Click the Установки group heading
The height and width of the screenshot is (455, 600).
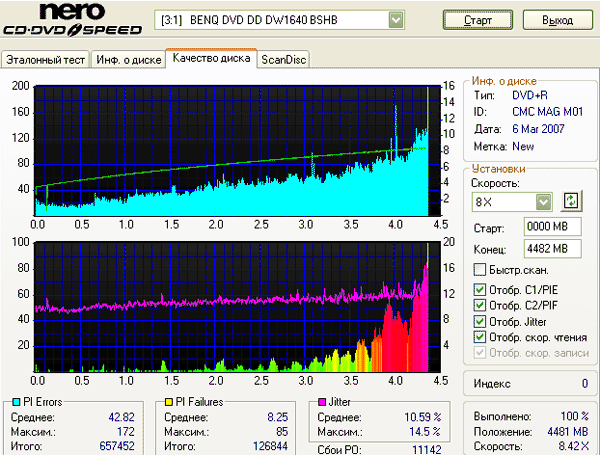tap(498, 169)
